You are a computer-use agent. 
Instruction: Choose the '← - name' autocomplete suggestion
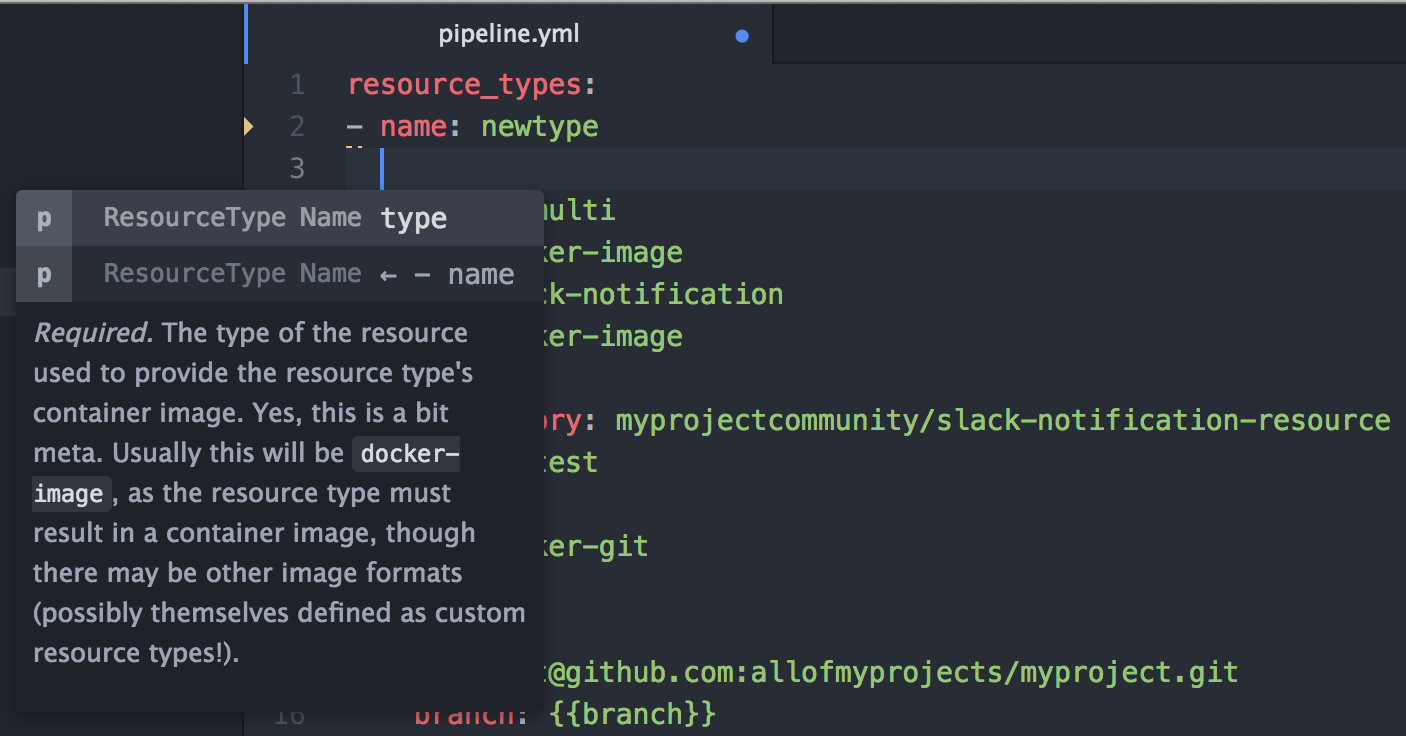280,274
